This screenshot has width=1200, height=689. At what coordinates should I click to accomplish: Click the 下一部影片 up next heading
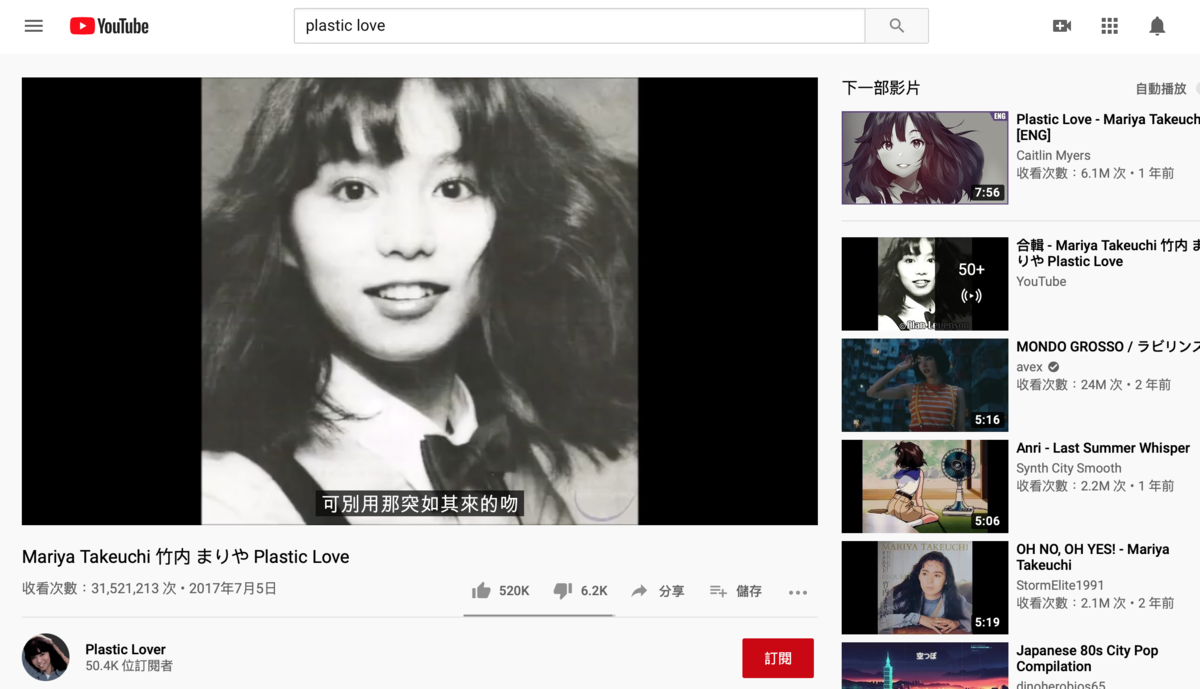(x=881, y=88)
